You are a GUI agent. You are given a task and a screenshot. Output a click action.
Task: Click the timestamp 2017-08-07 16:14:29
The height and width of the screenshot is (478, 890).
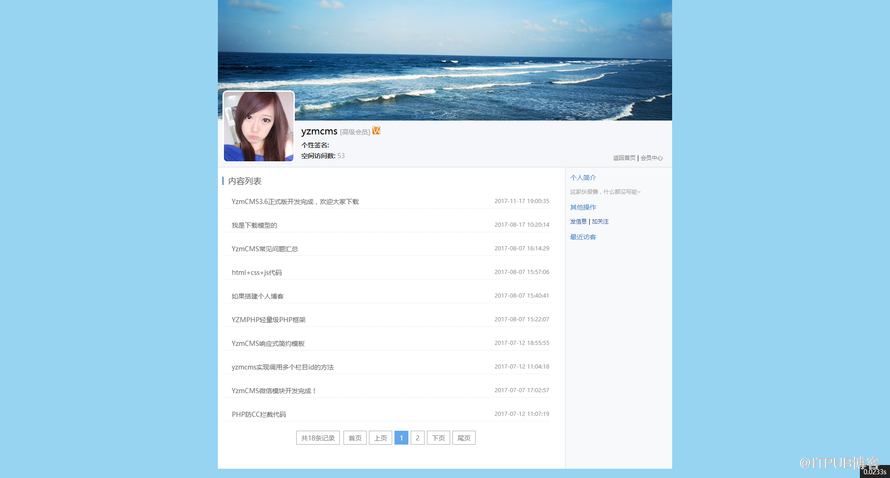pyautogui.click(x=522, y=248)
